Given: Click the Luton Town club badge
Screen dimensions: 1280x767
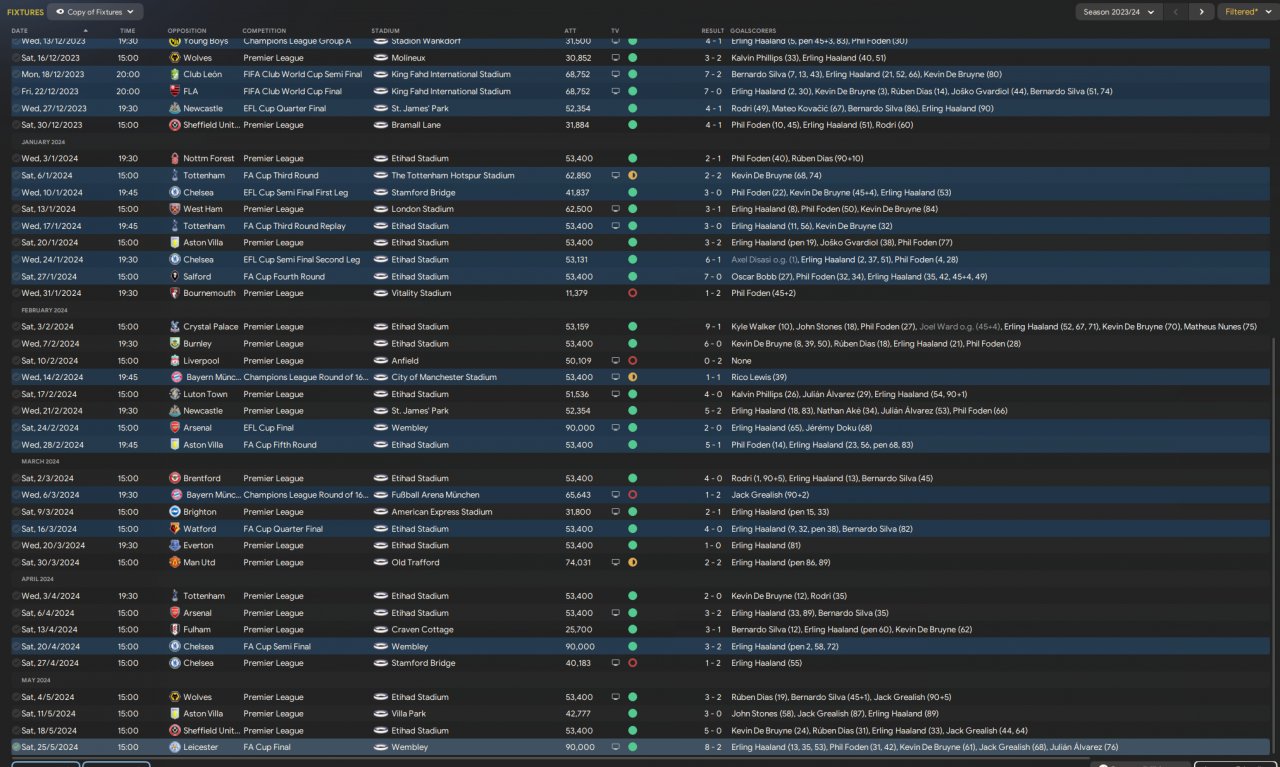Looking at the screenshot, I should tap(175, 395).
